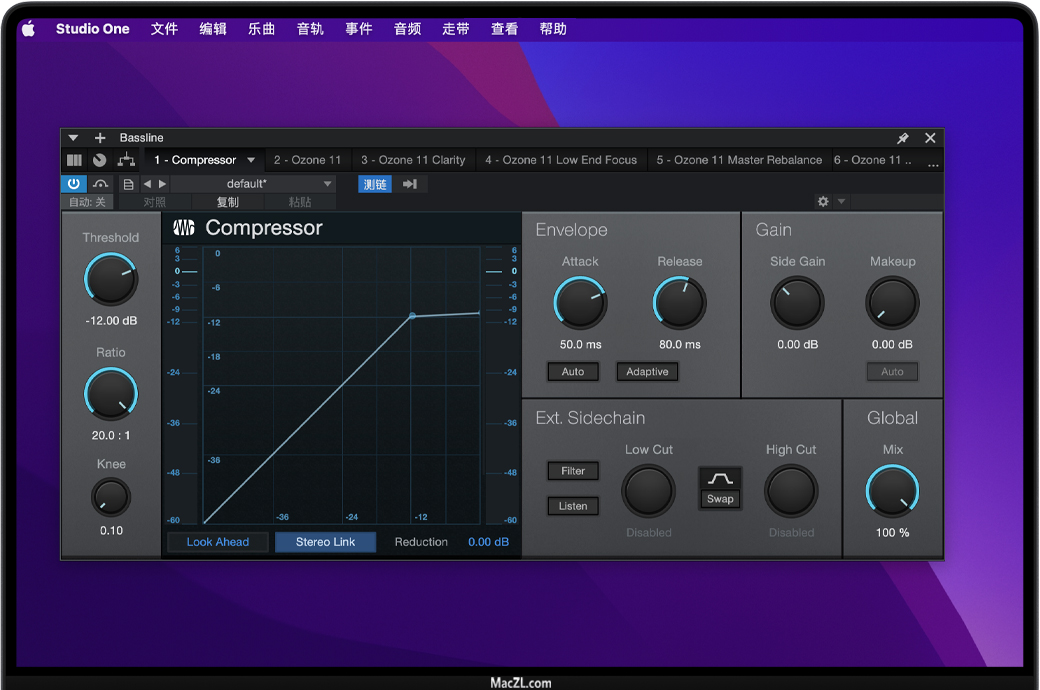Disable the Stereo Link toggle
Image resolution: width=1040 pixels, height=690 pixels.
point(325,542)
